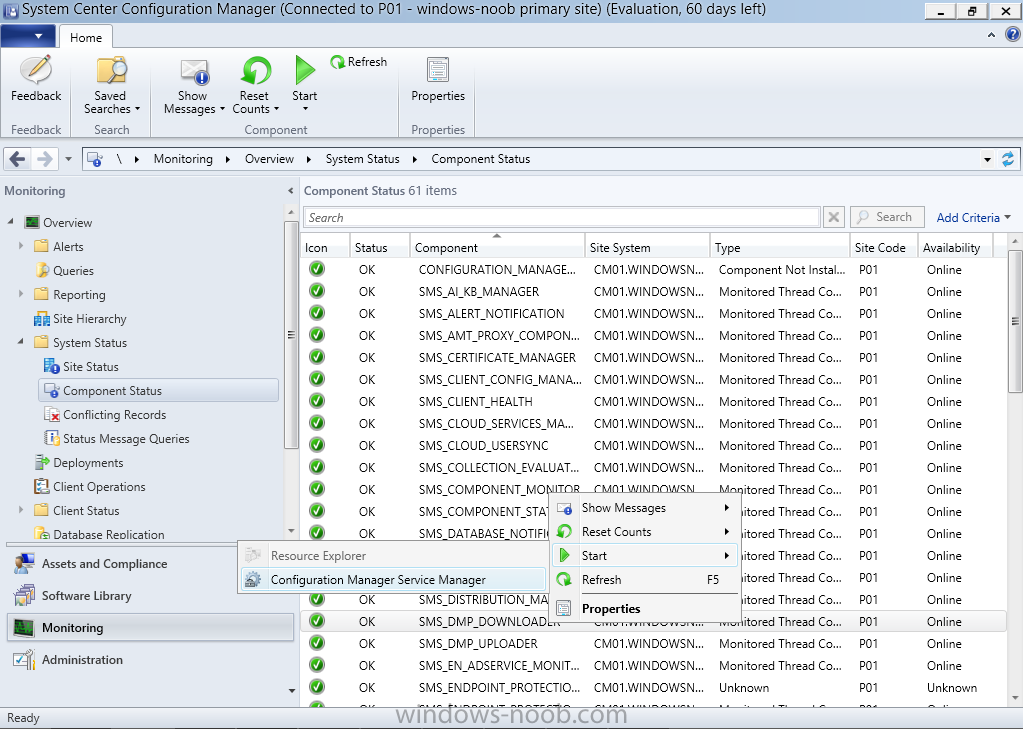Viewport: 1023px width, 729px height.
Task: Select Alerts folder in tree
Action: (x=68, y=247)
